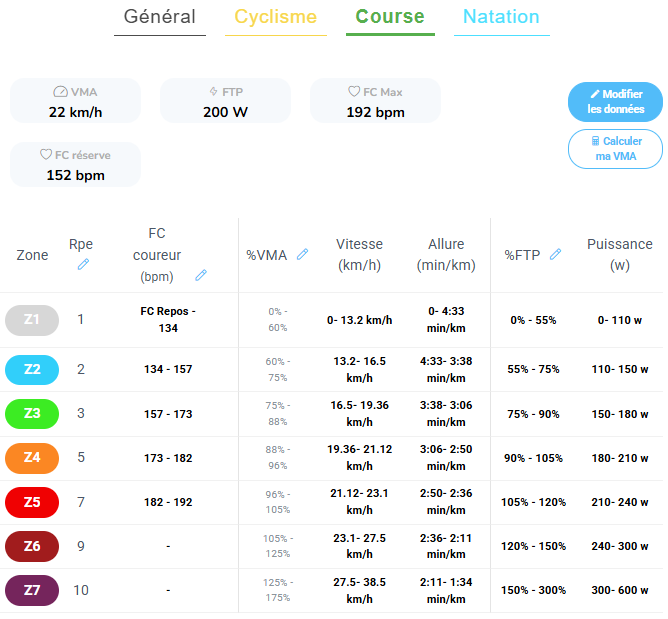Viewport: 668px width, 619px height.
Task: Click the VMA speedometer icon
Action: tap(60, 92)
